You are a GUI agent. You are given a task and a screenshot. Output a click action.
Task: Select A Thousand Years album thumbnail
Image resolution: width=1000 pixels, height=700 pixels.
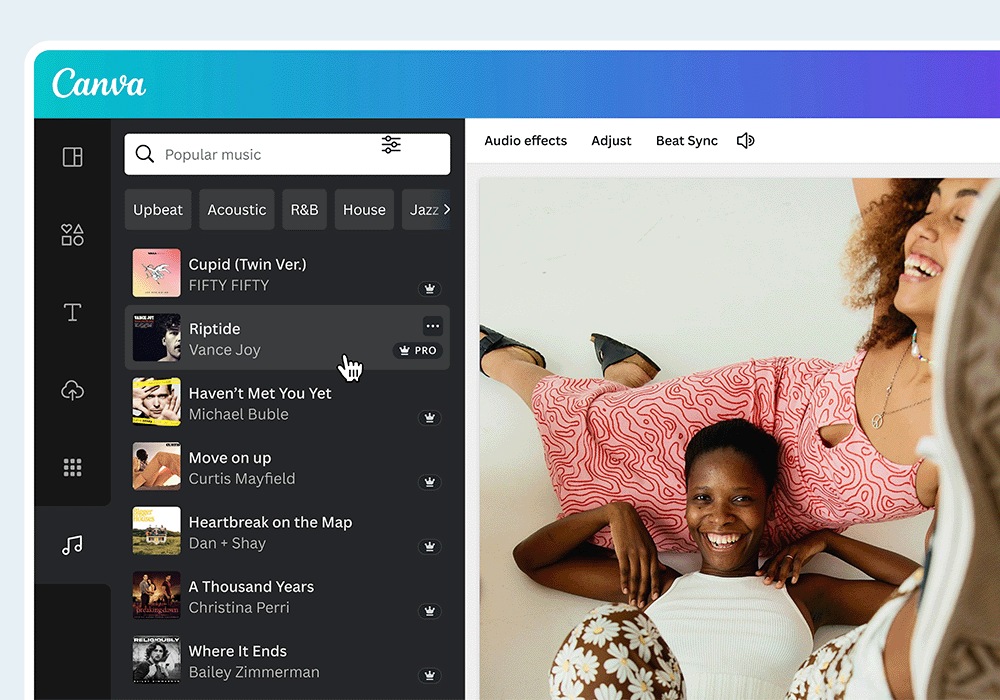[156, 595]
